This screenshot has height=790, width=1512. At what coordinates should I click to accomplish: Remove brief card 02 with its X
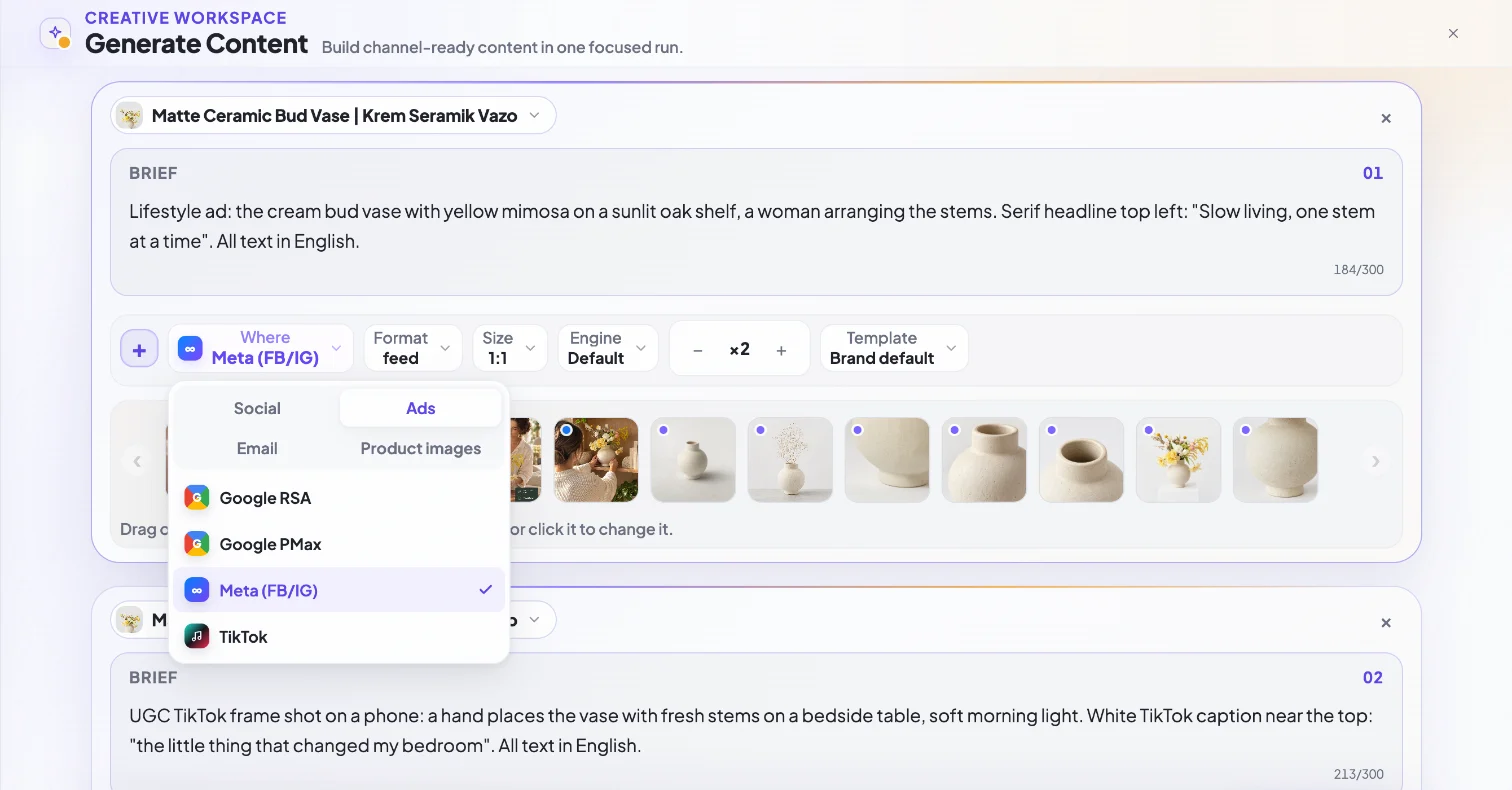coord(1386,622)
